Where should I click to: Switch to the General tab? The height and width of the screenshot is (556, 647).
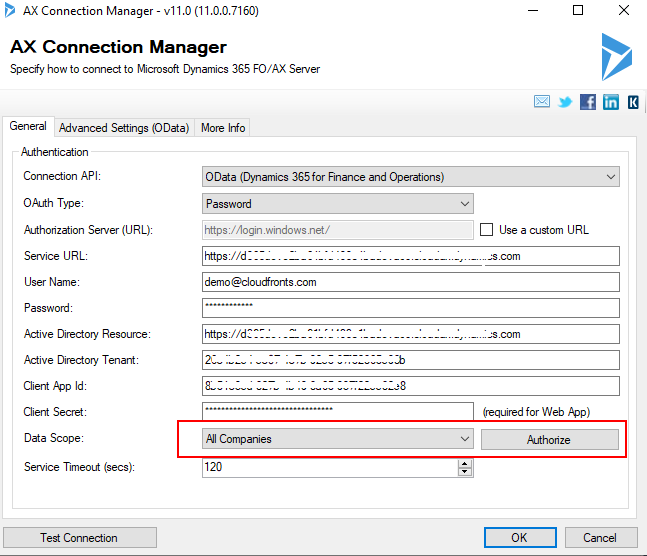coord(28,126)
